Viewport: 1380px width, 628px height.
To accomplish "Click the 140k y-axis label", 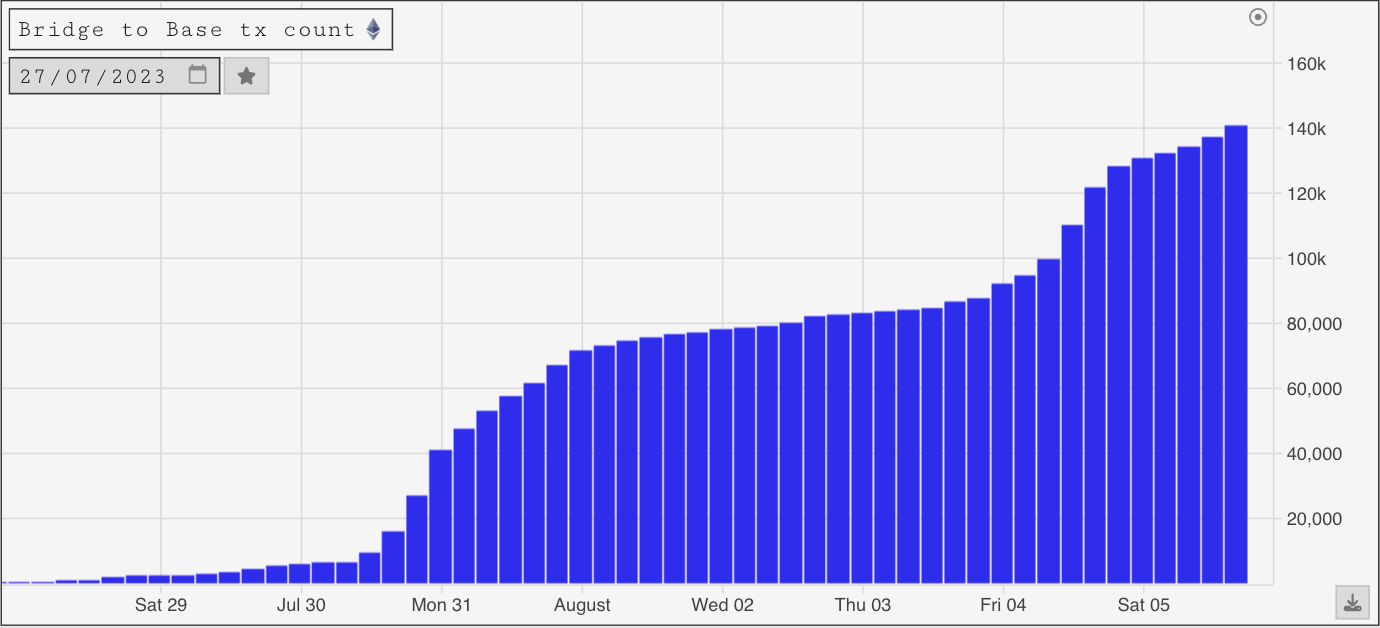I will click(x=1306, y=129).
